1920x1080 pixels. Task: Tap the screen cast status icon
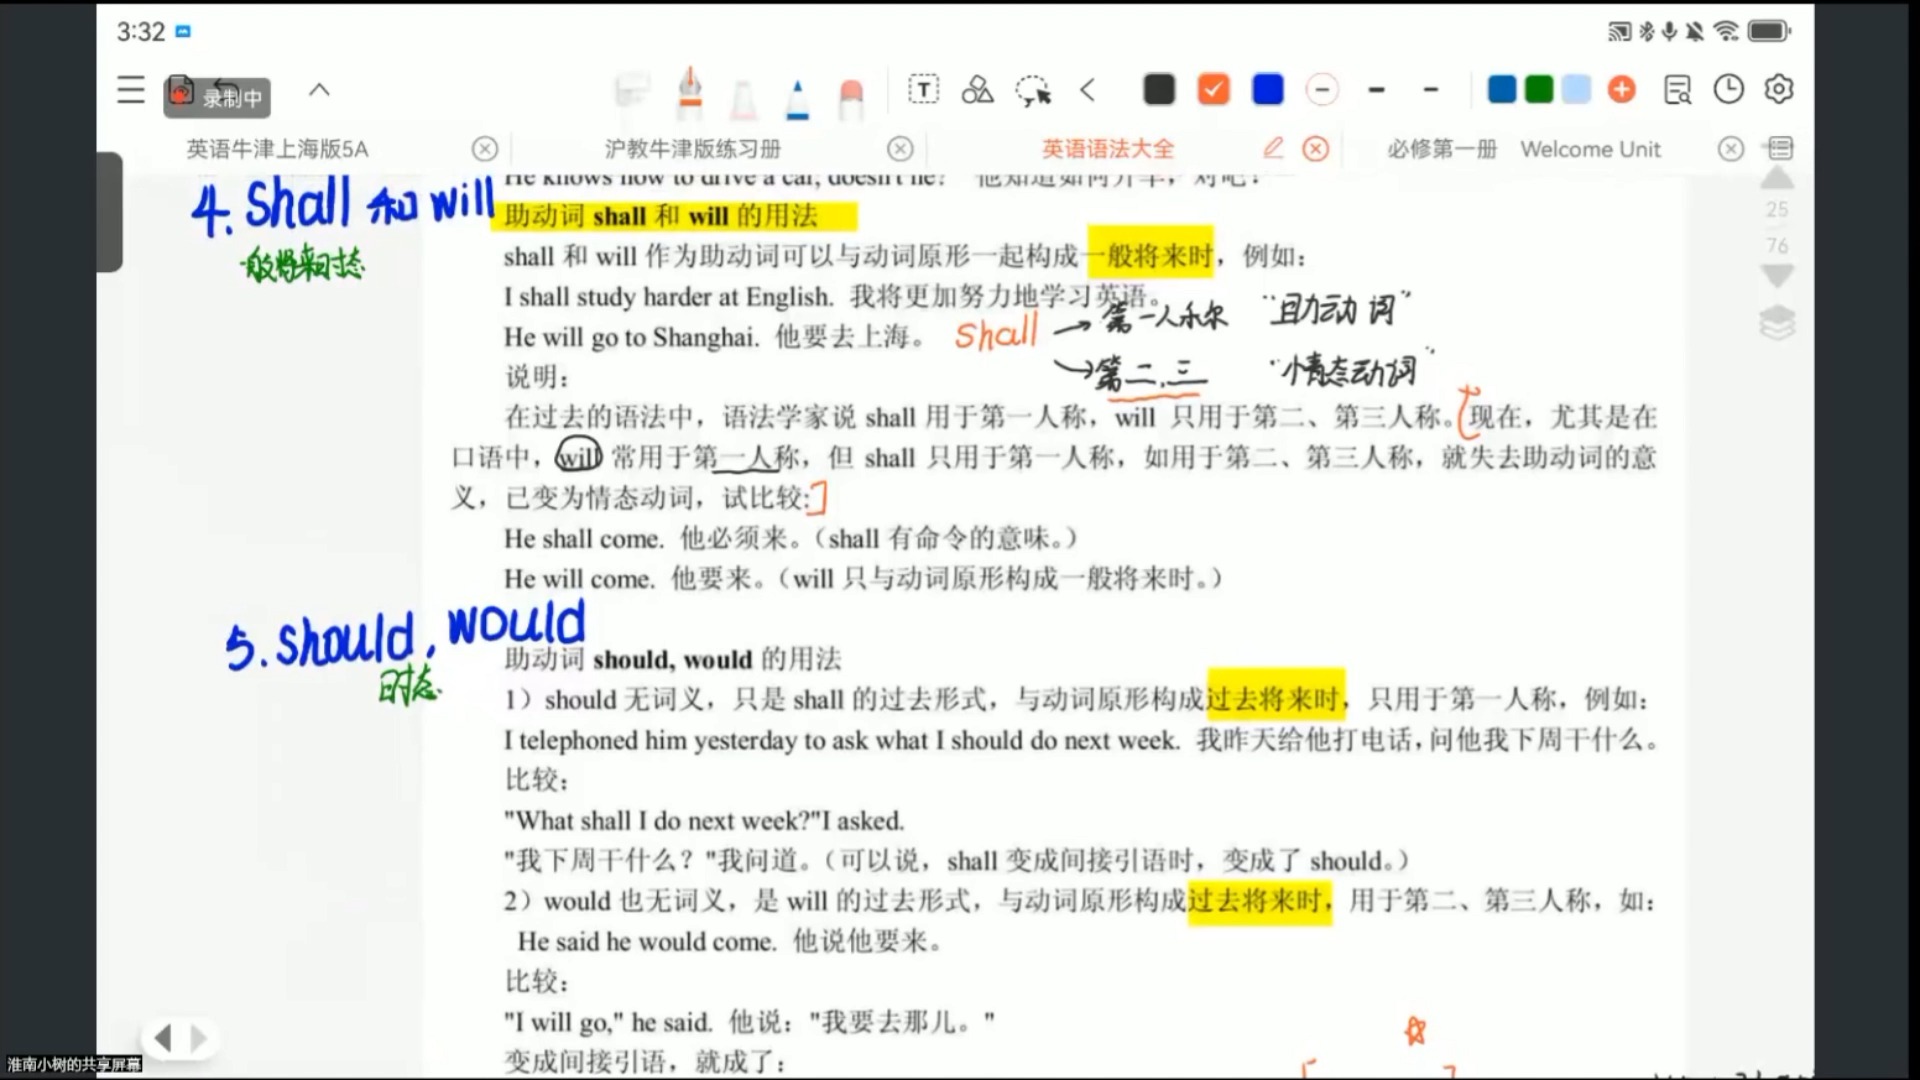(x=1619, y=32)
